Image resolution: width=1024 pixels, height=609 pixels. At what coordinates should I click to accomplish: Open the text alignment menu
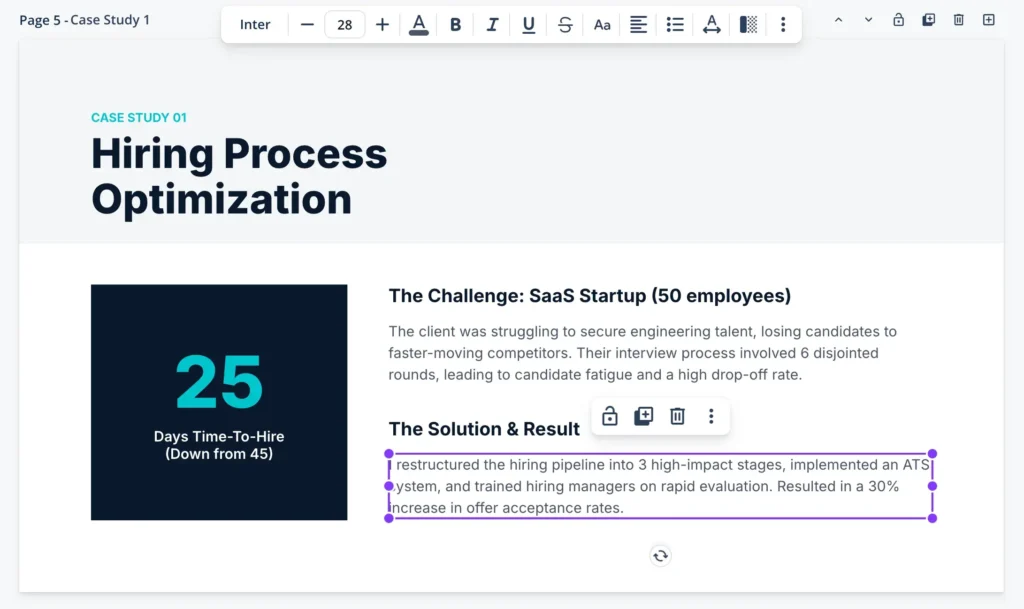pos(638,24)
